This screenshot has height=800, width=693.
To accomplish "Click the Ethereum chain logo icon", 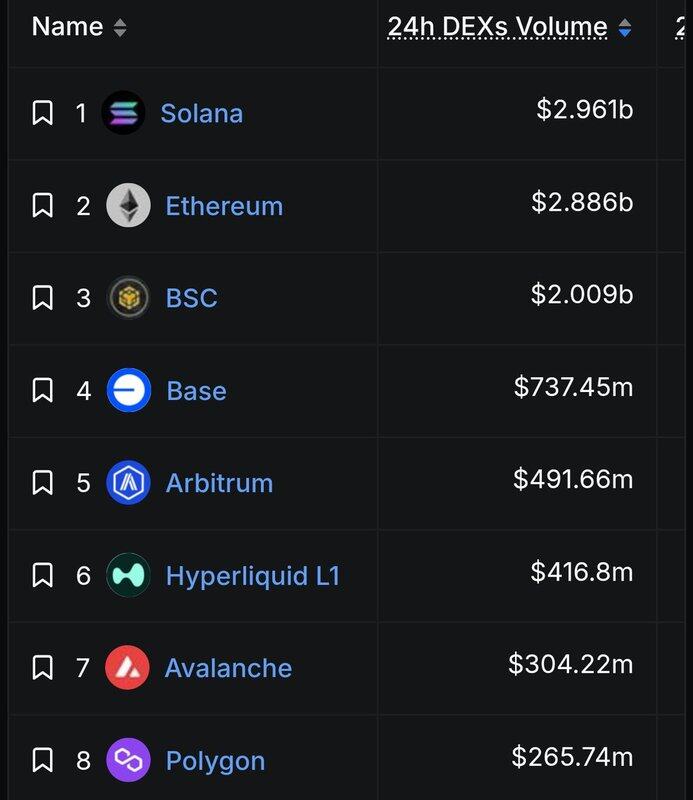I will (128, 206).
